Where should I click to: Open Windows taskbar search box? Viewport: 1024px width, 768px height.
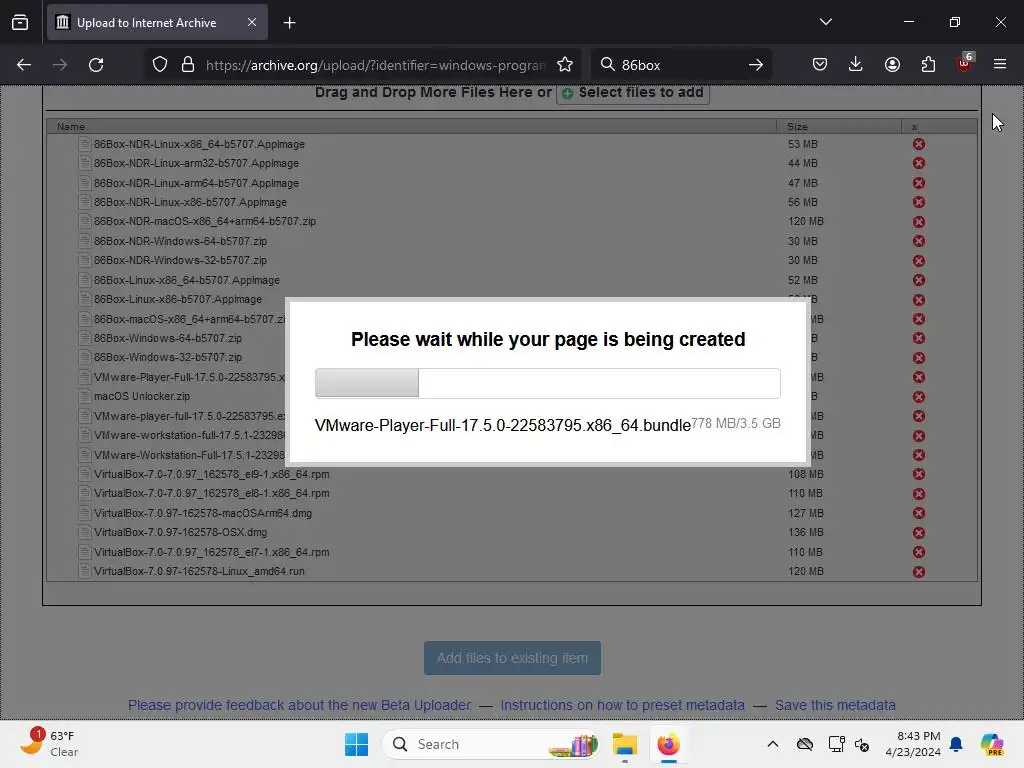pyautogui.click(x=490, y=744)
